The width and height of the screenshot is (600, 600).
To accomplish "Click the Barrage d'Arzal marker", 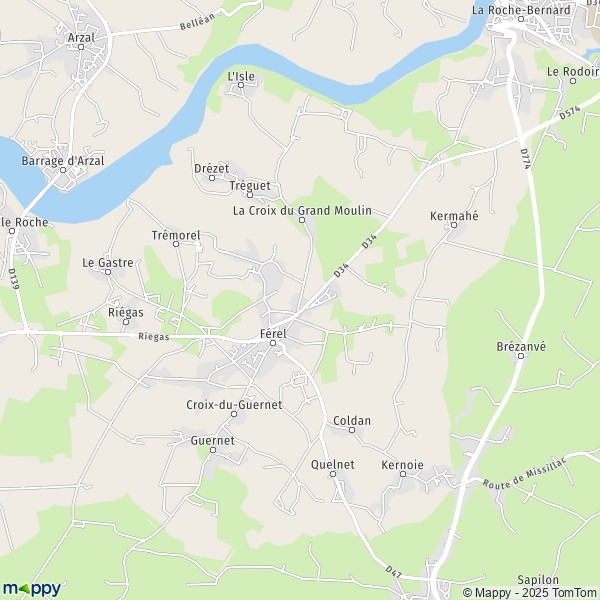I will pyautogui.click(x=63, y=170).
